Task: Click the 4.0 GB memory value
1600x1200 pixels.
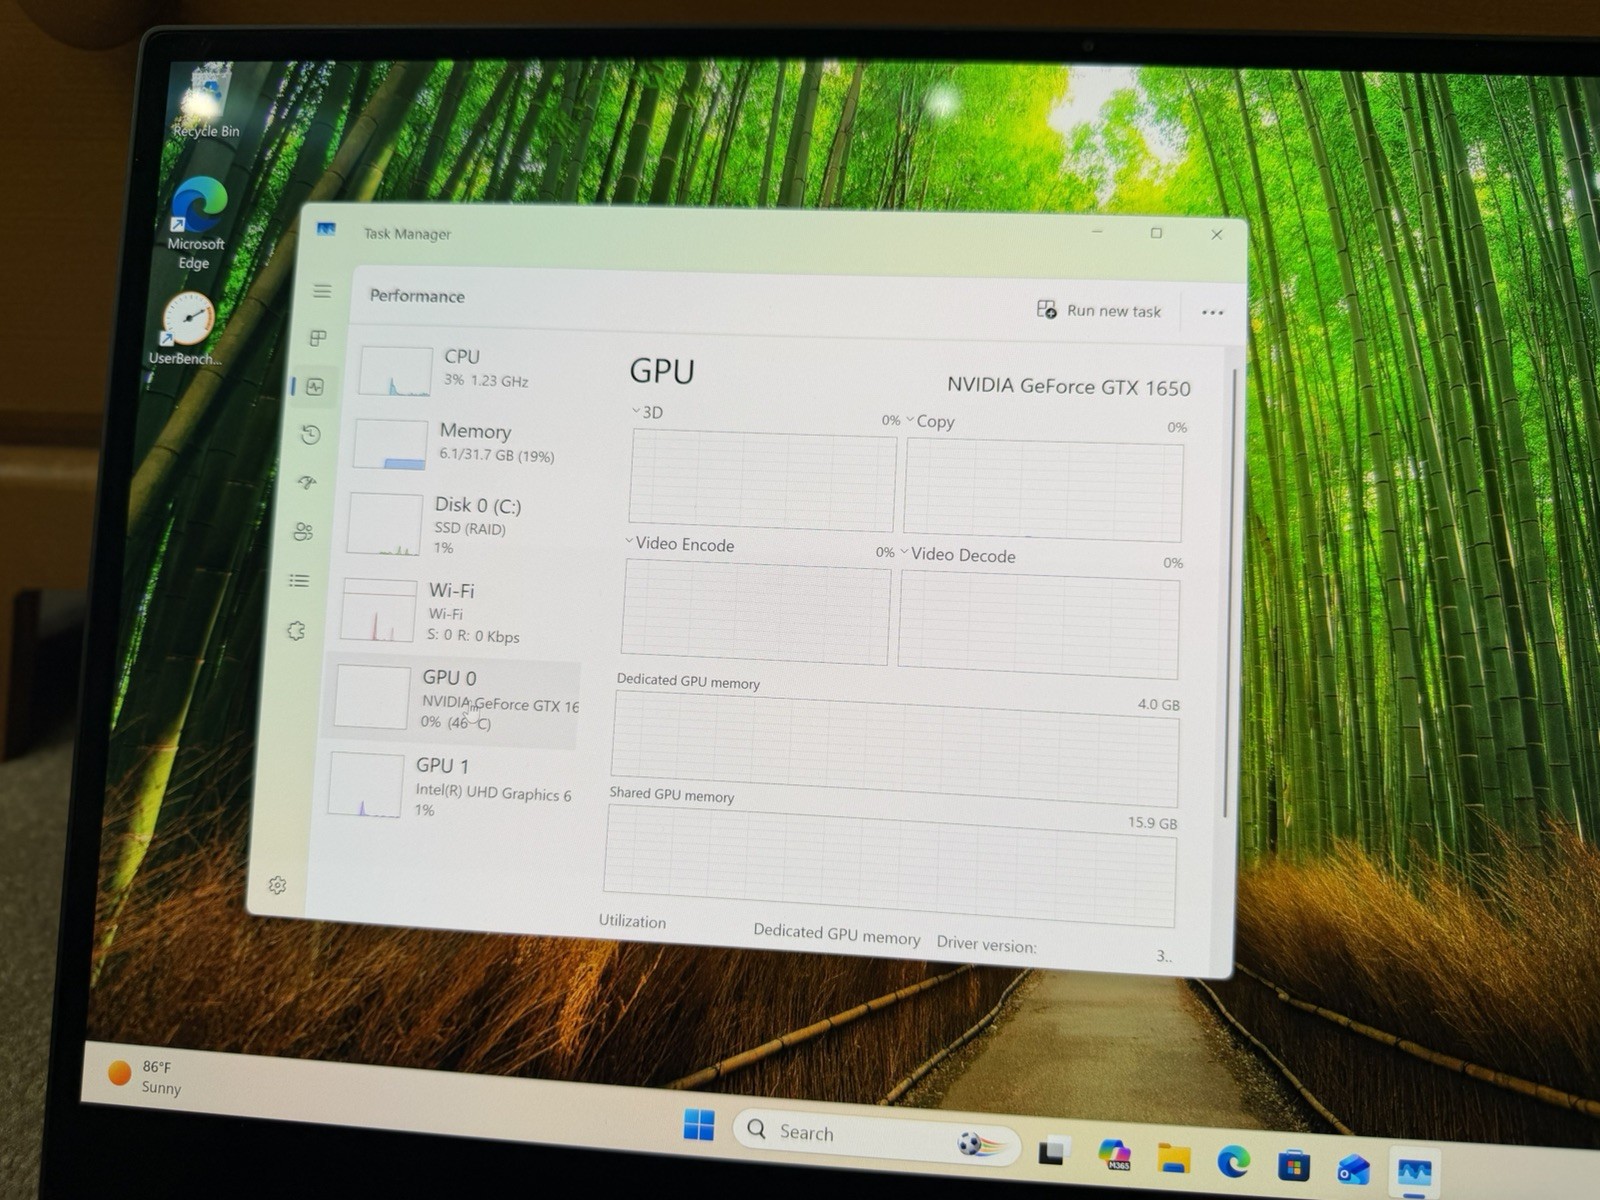Action: point(1158,704)
